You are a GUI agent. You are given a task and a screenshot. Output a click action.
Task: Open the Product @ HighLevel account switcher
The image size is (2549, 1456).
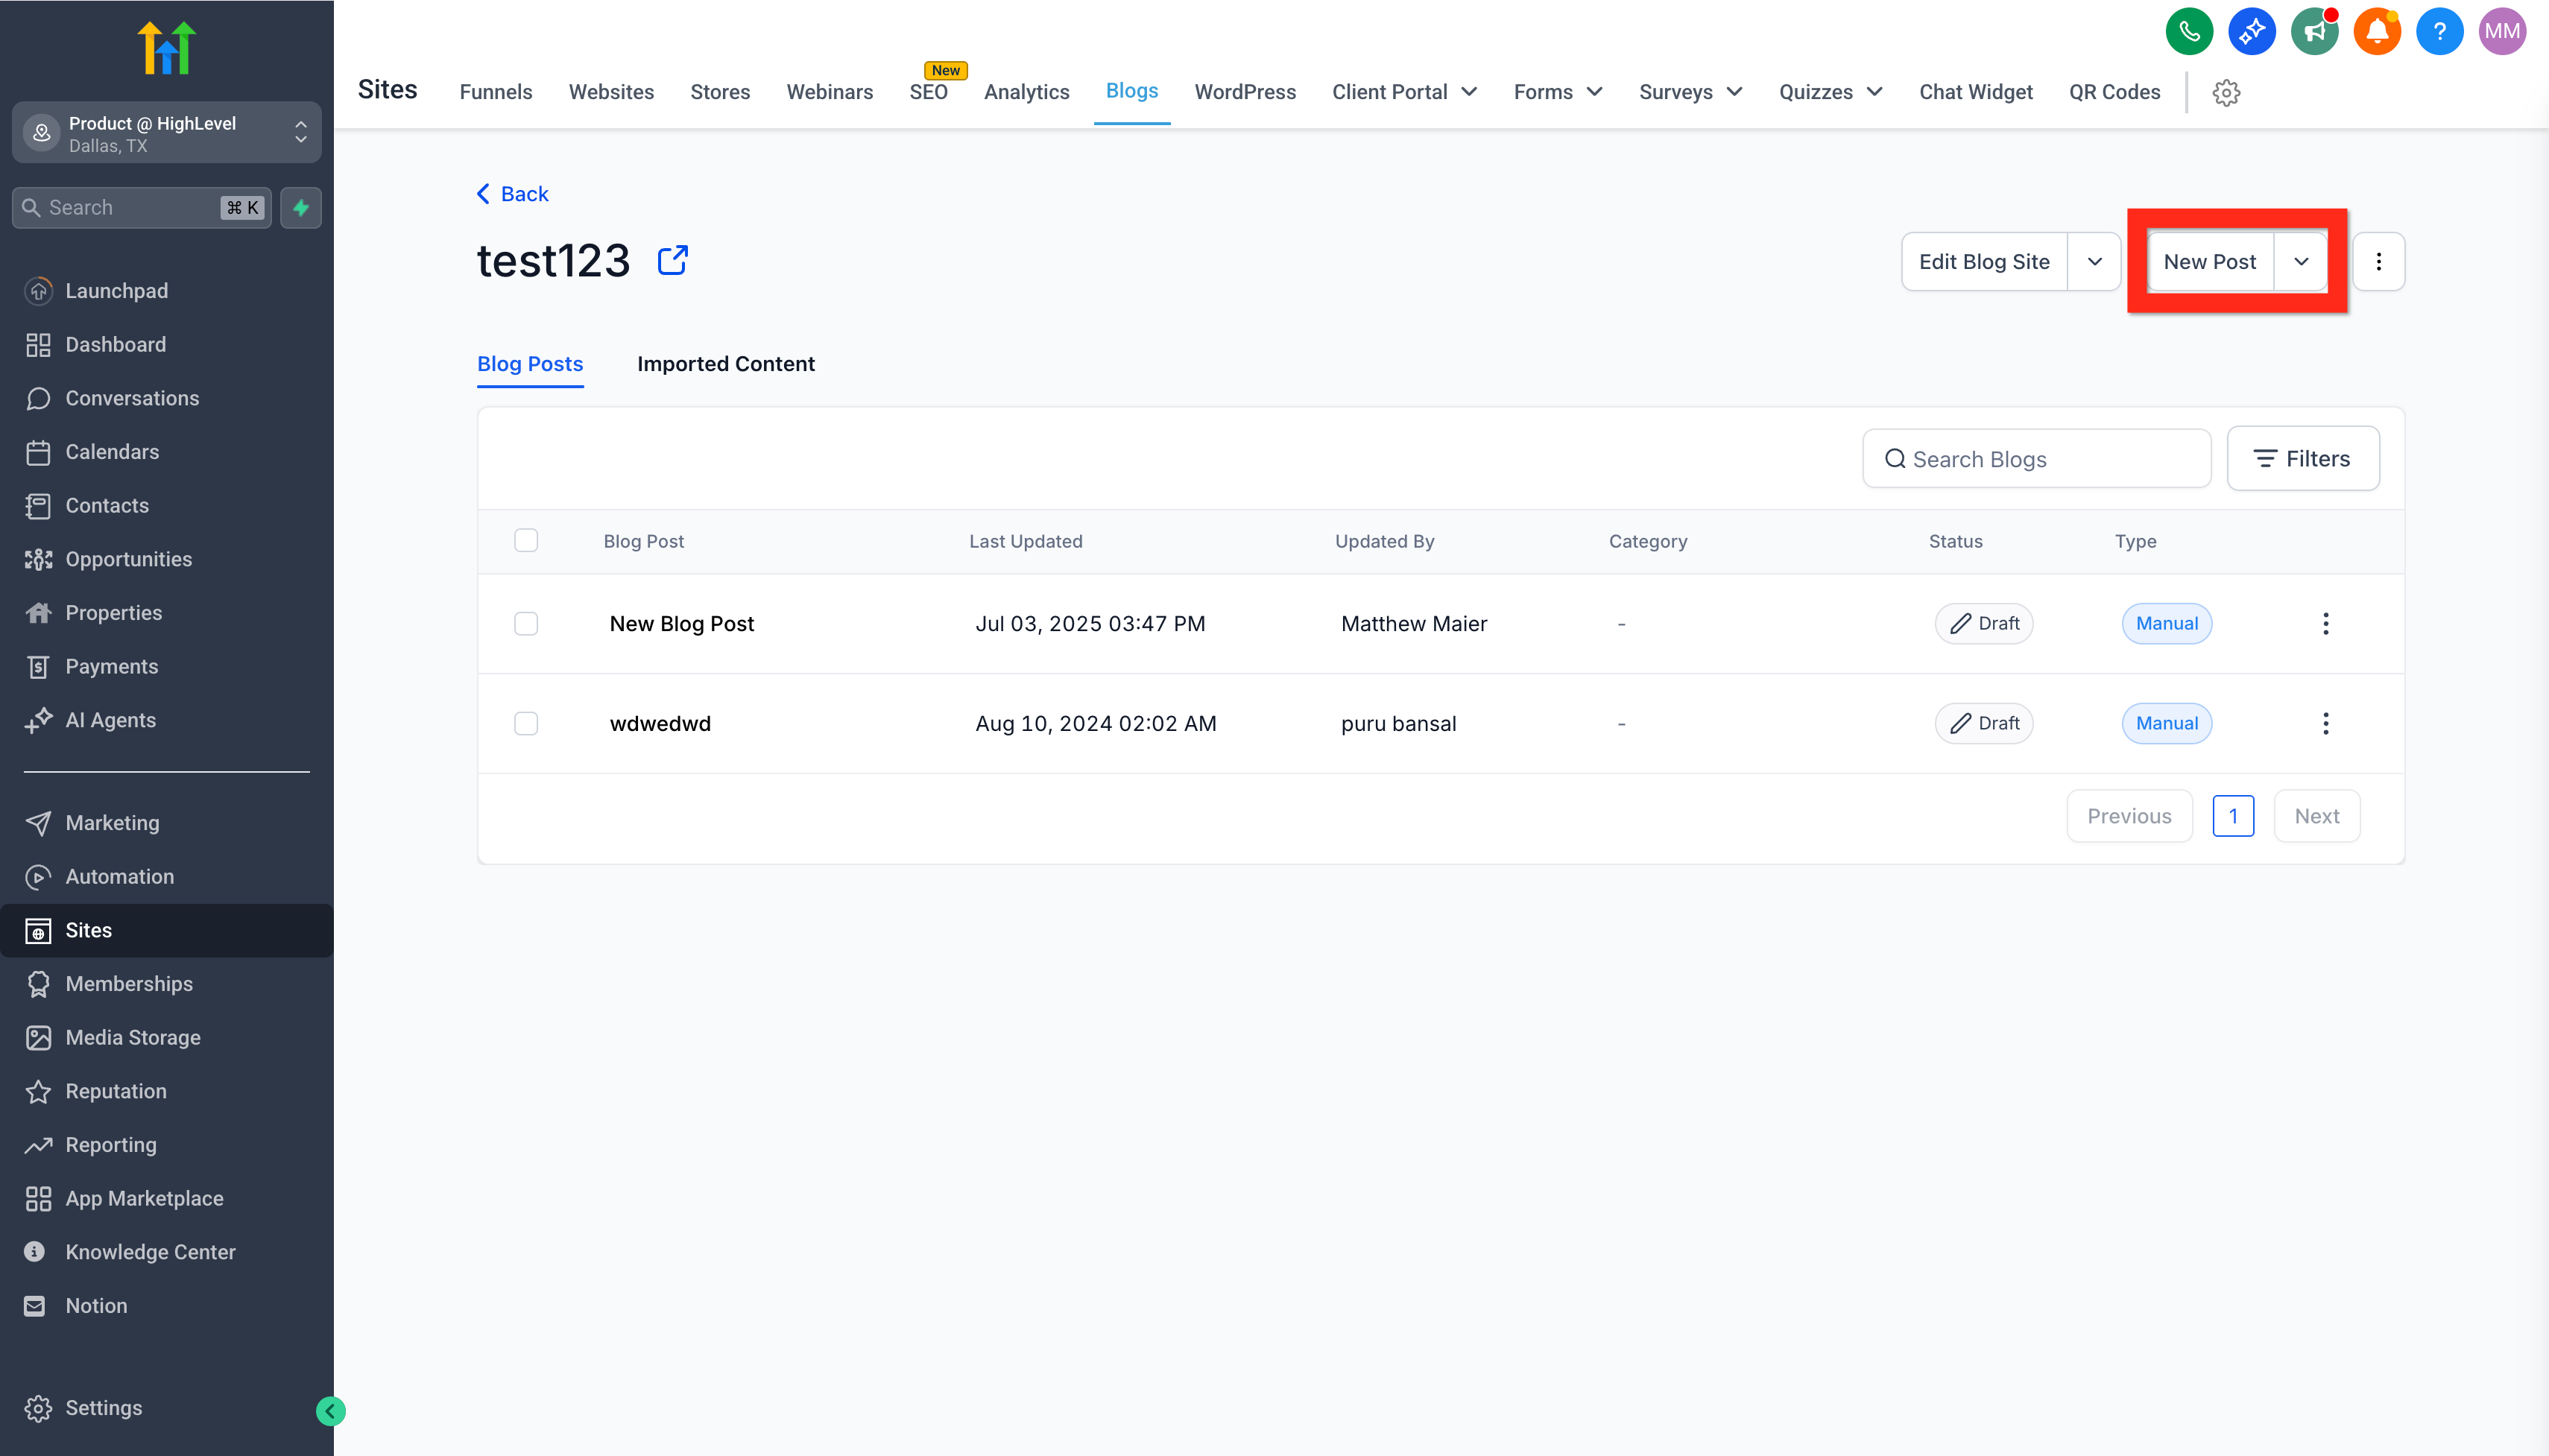166,133
